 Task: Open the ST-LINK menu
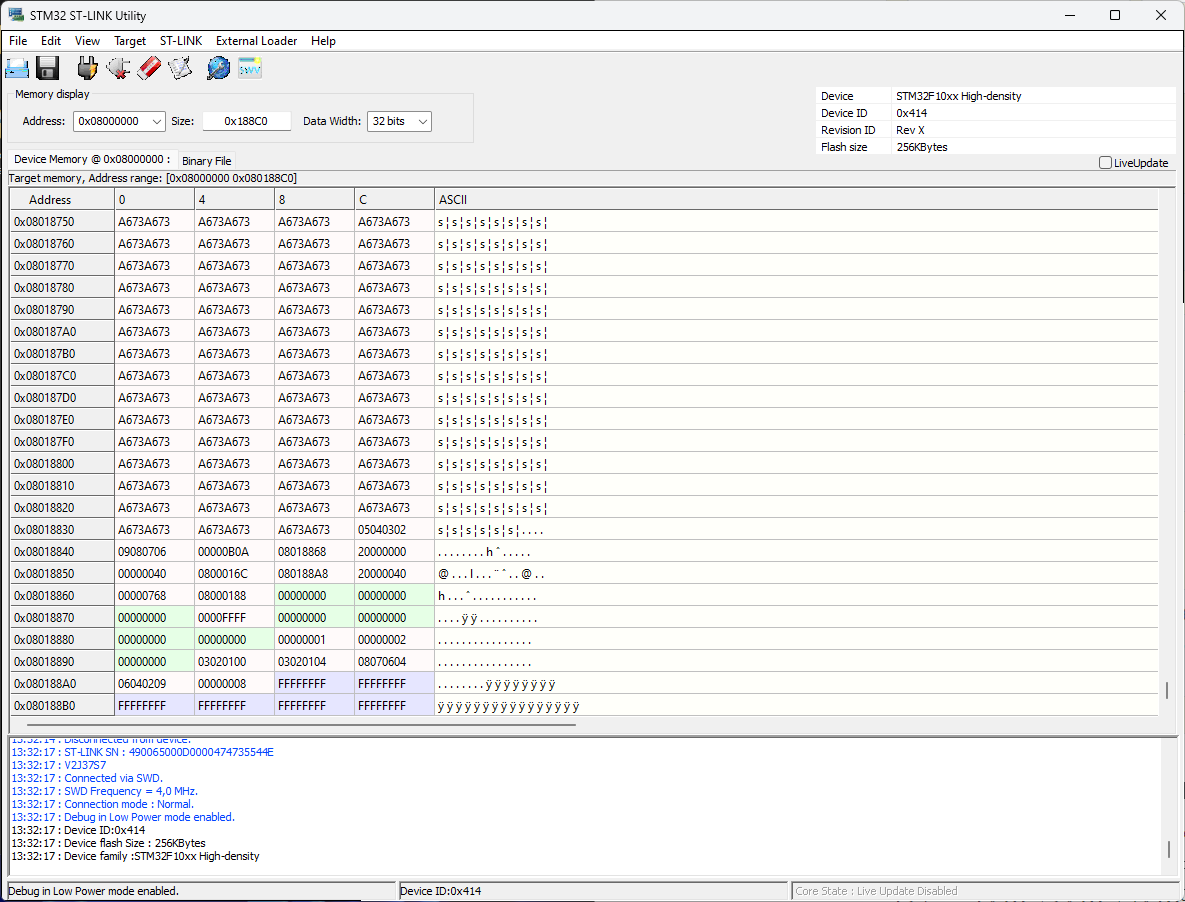point(181,41)
